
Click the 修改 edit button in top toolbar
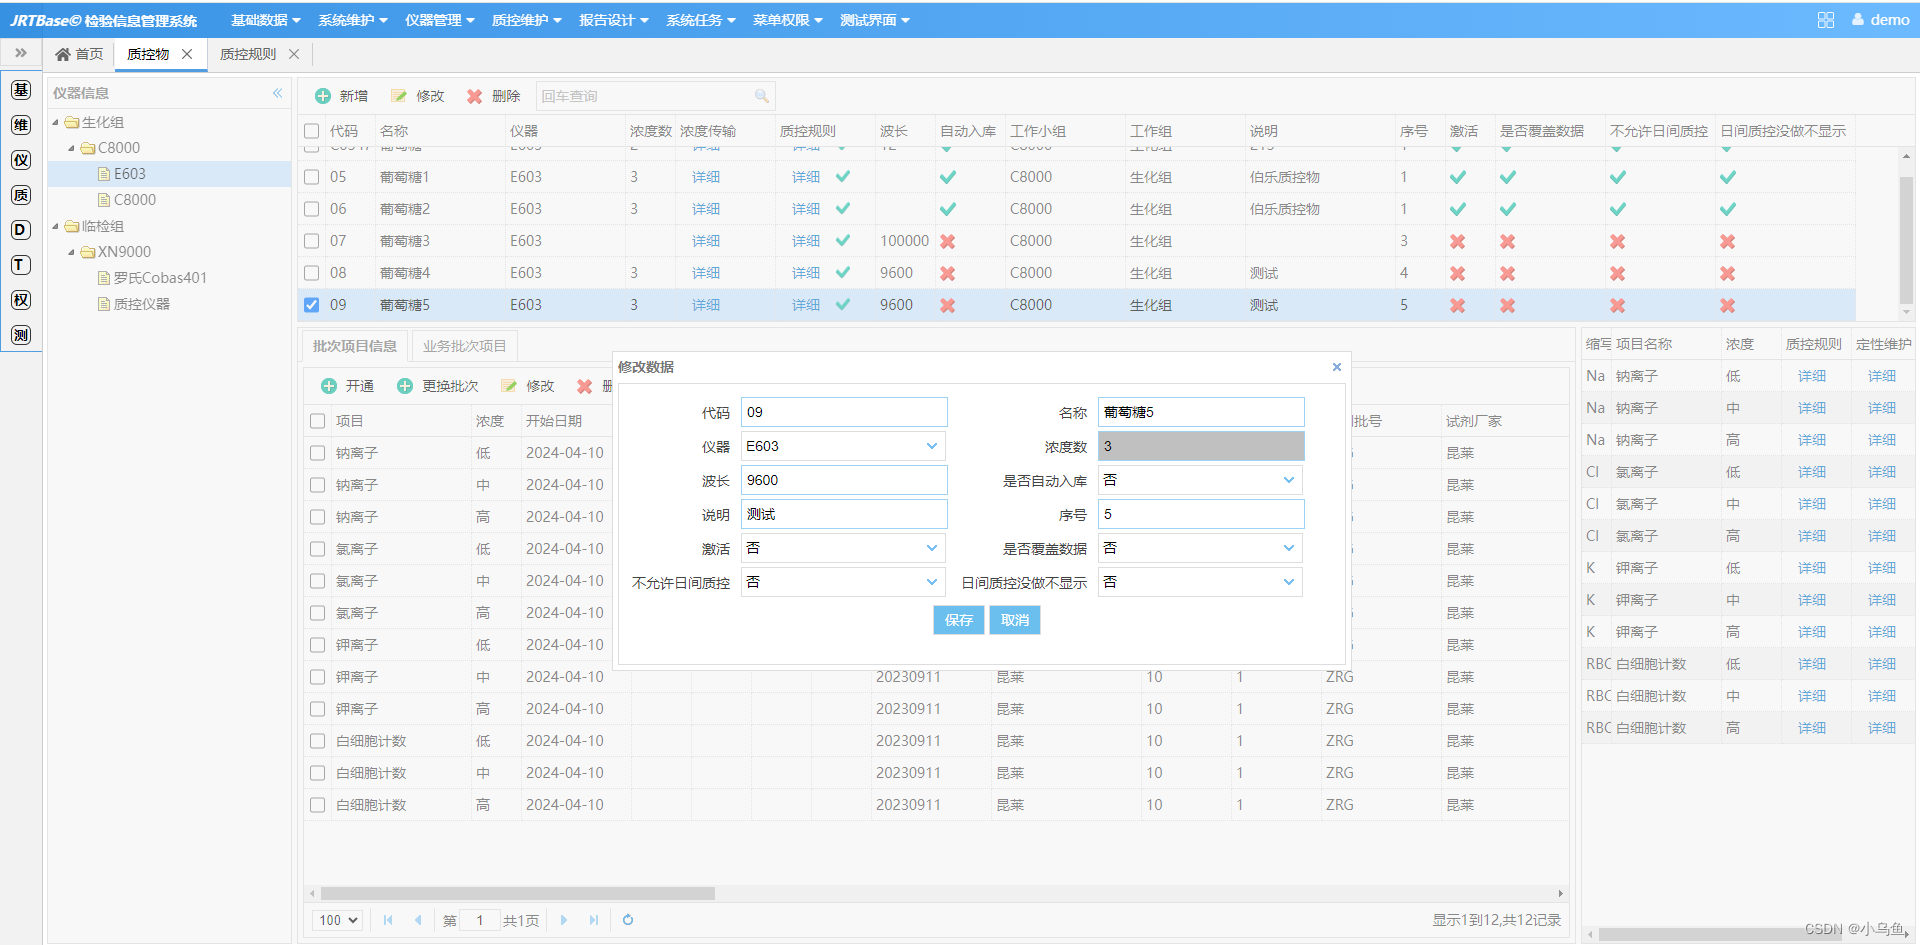point(418,96)
